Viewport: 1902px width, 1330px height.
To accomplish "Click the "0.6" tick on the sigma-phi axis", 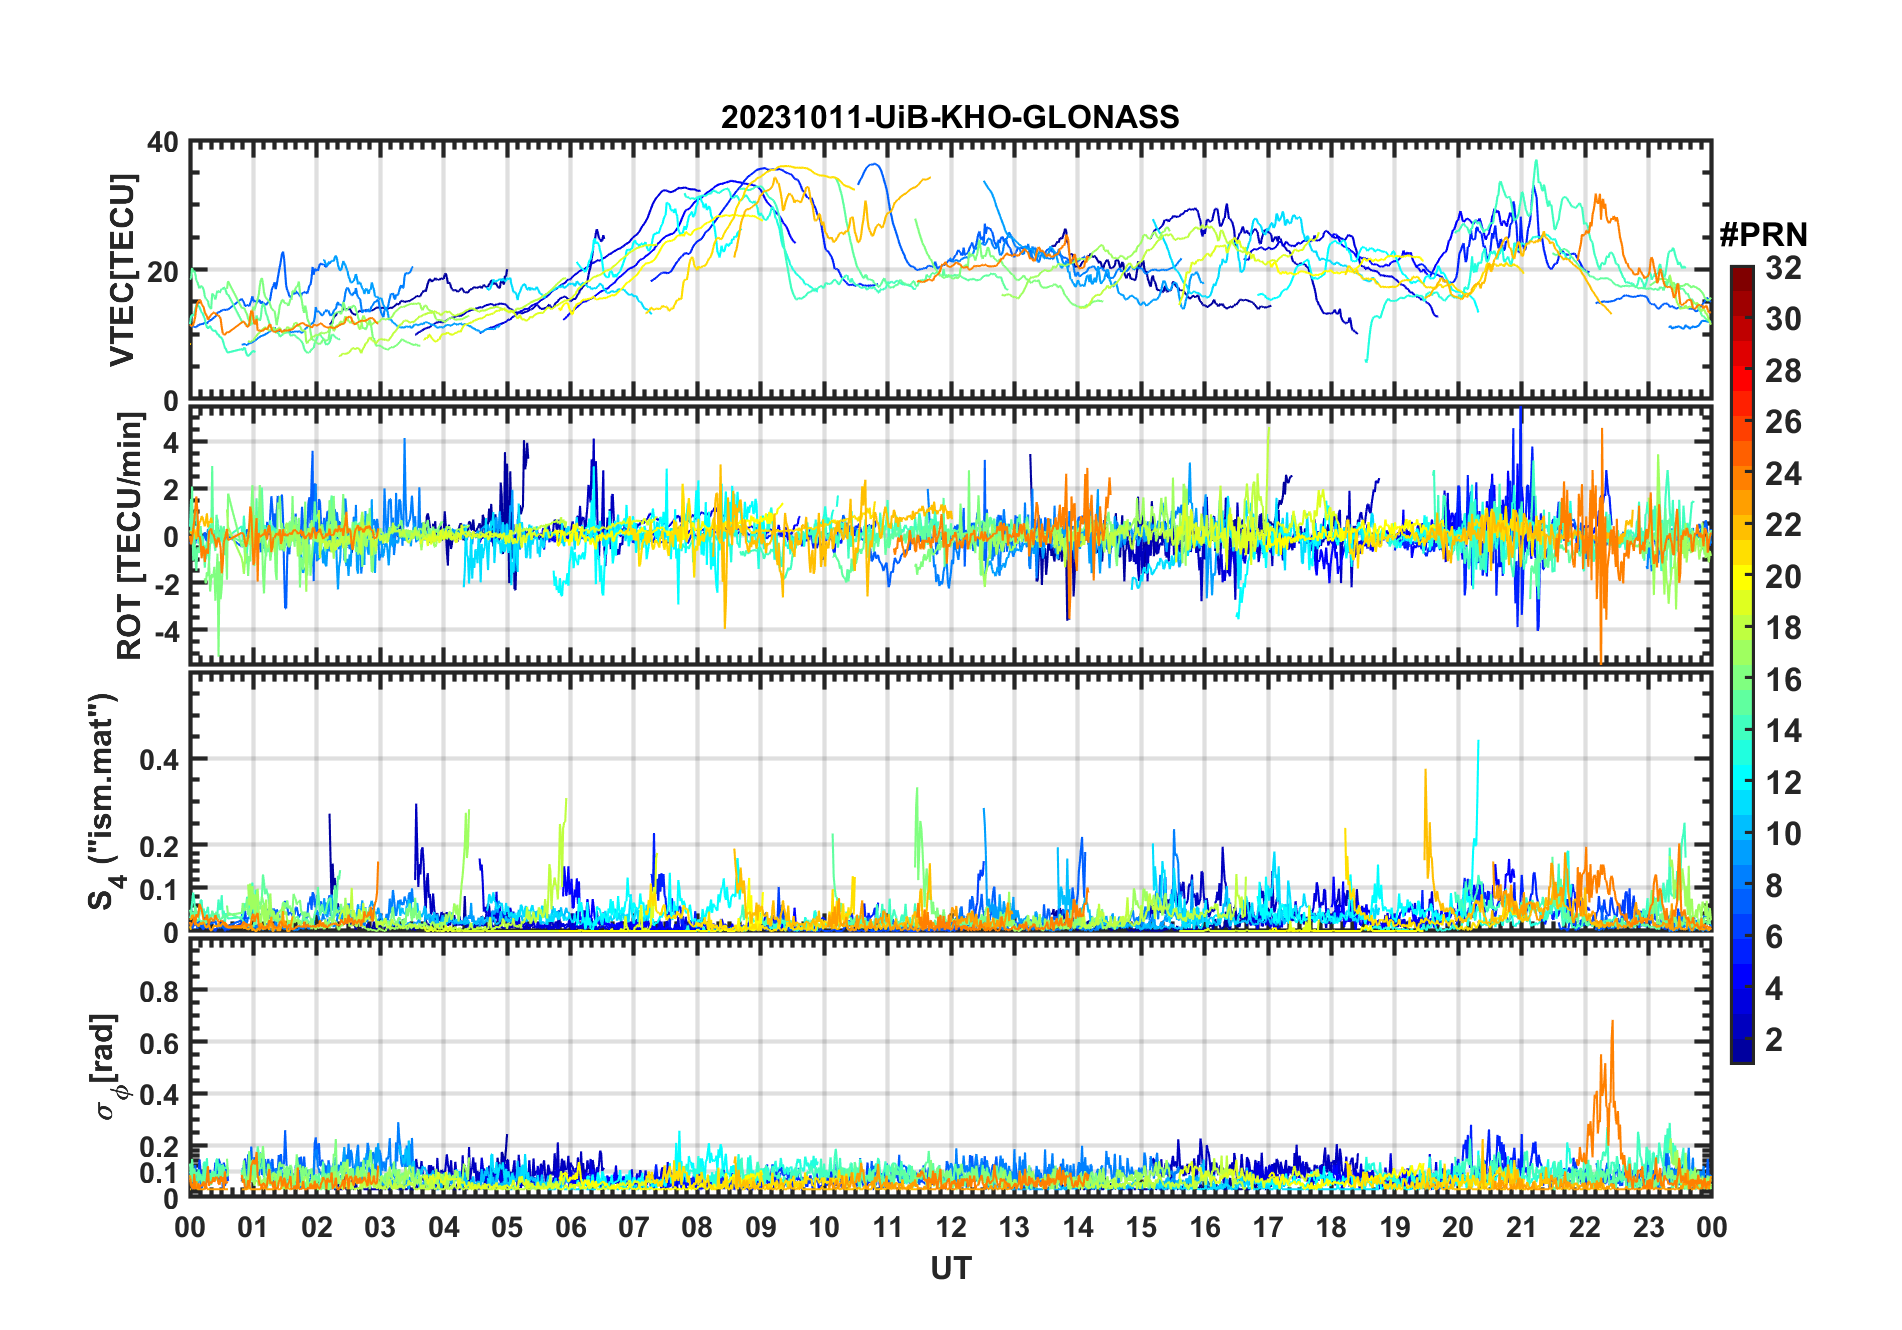I will 159,1043.
